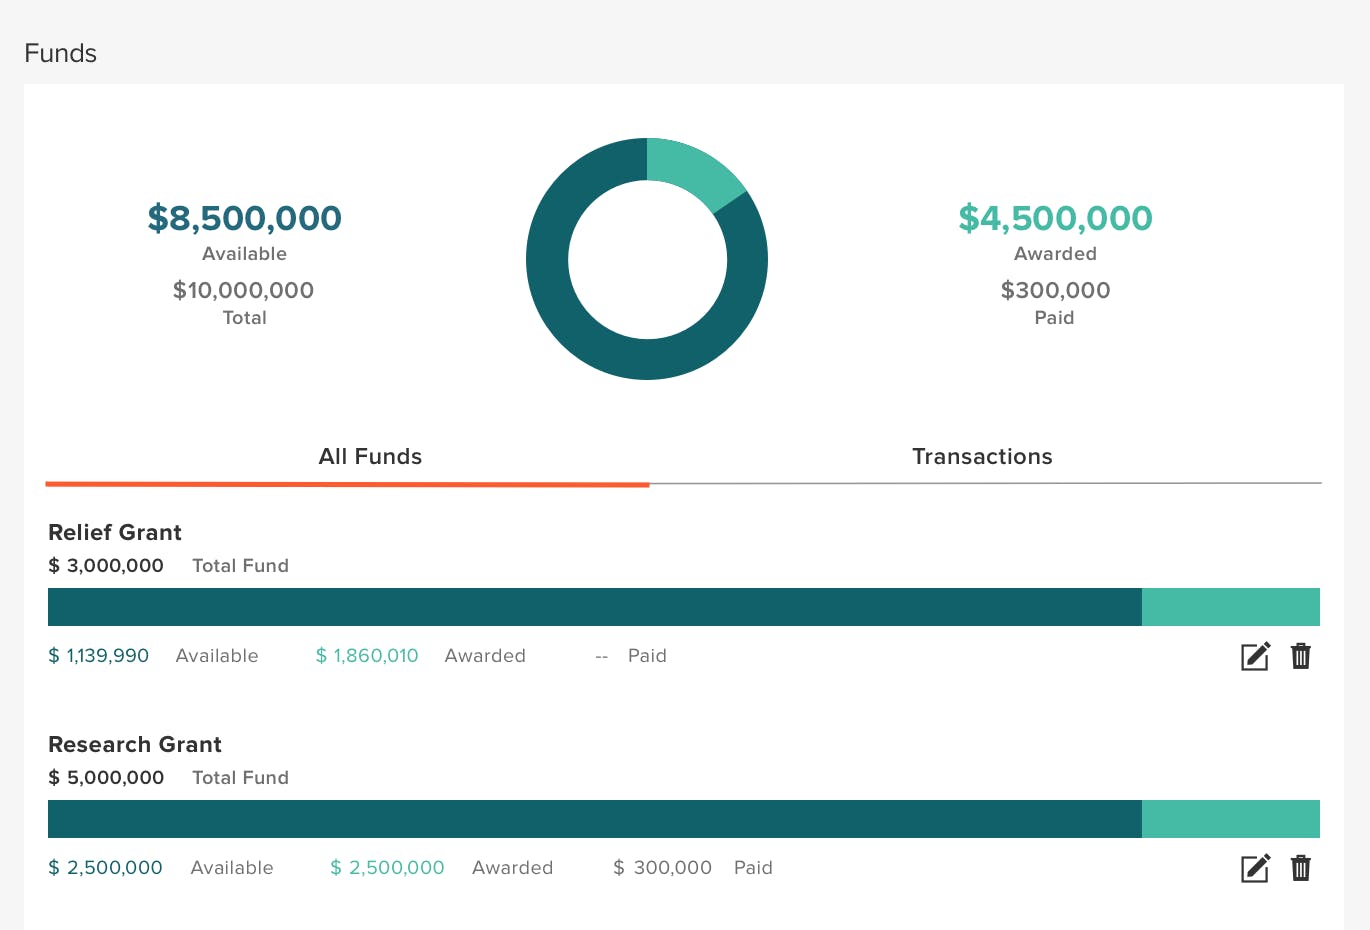Image resolution: width=1370 pixels, height=930 pixels.
Task: Switch to the Transactions tab
Action: click(982, 457)
